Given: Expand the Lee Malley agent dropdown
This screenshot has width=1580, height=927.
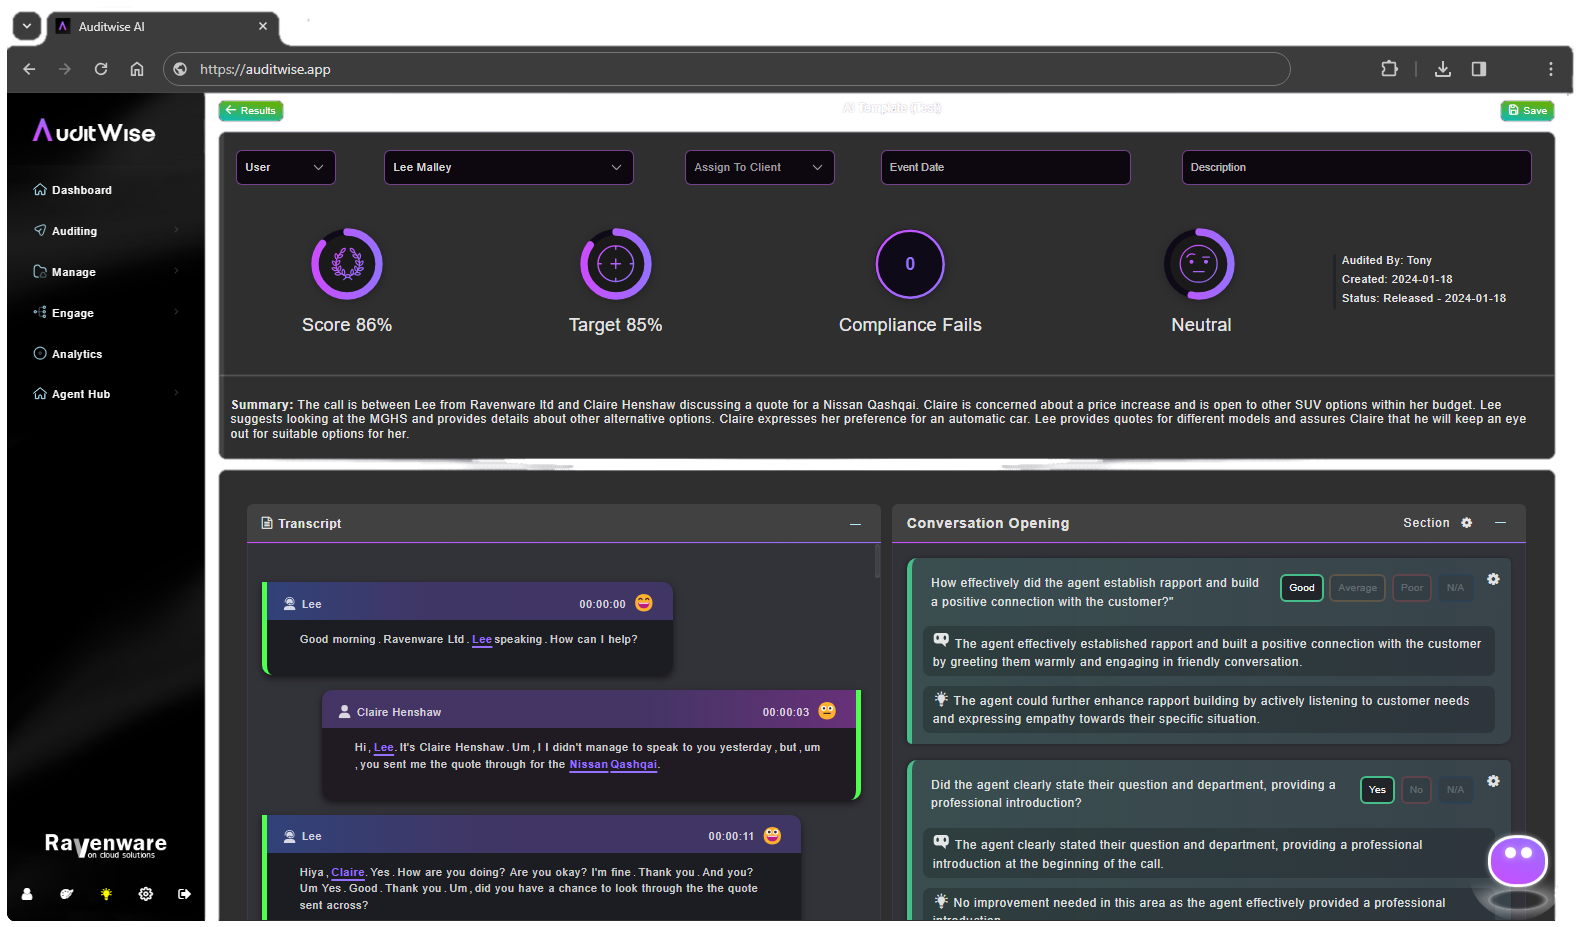Looking at the screenshot, I should pyautogui.click(x=508, y=167).
